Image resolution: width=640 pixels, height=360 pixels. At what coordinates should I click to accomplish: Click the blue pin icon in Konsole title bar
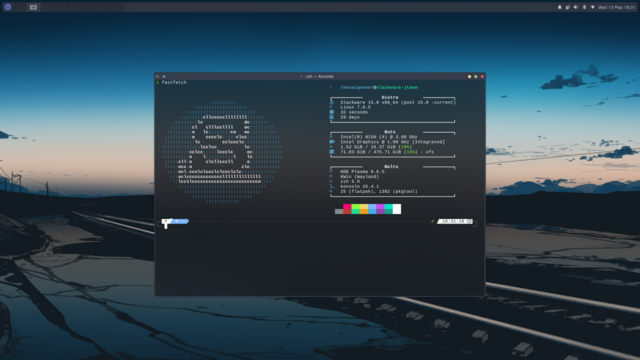[x=164, y=76]
